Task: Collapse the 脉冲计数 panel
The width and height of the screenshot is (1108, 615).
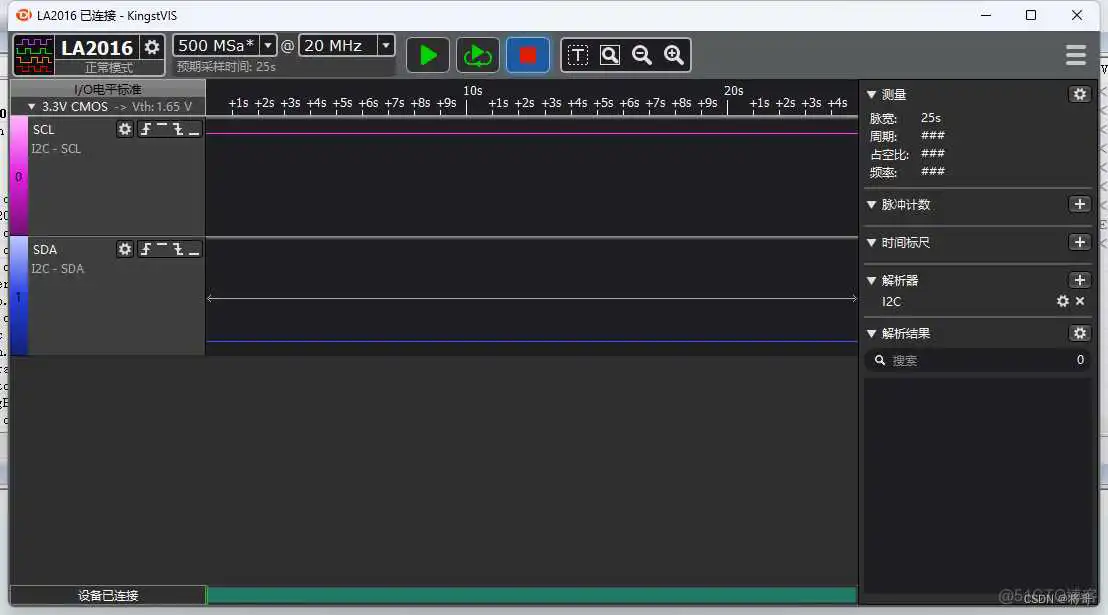Action: 871,205
